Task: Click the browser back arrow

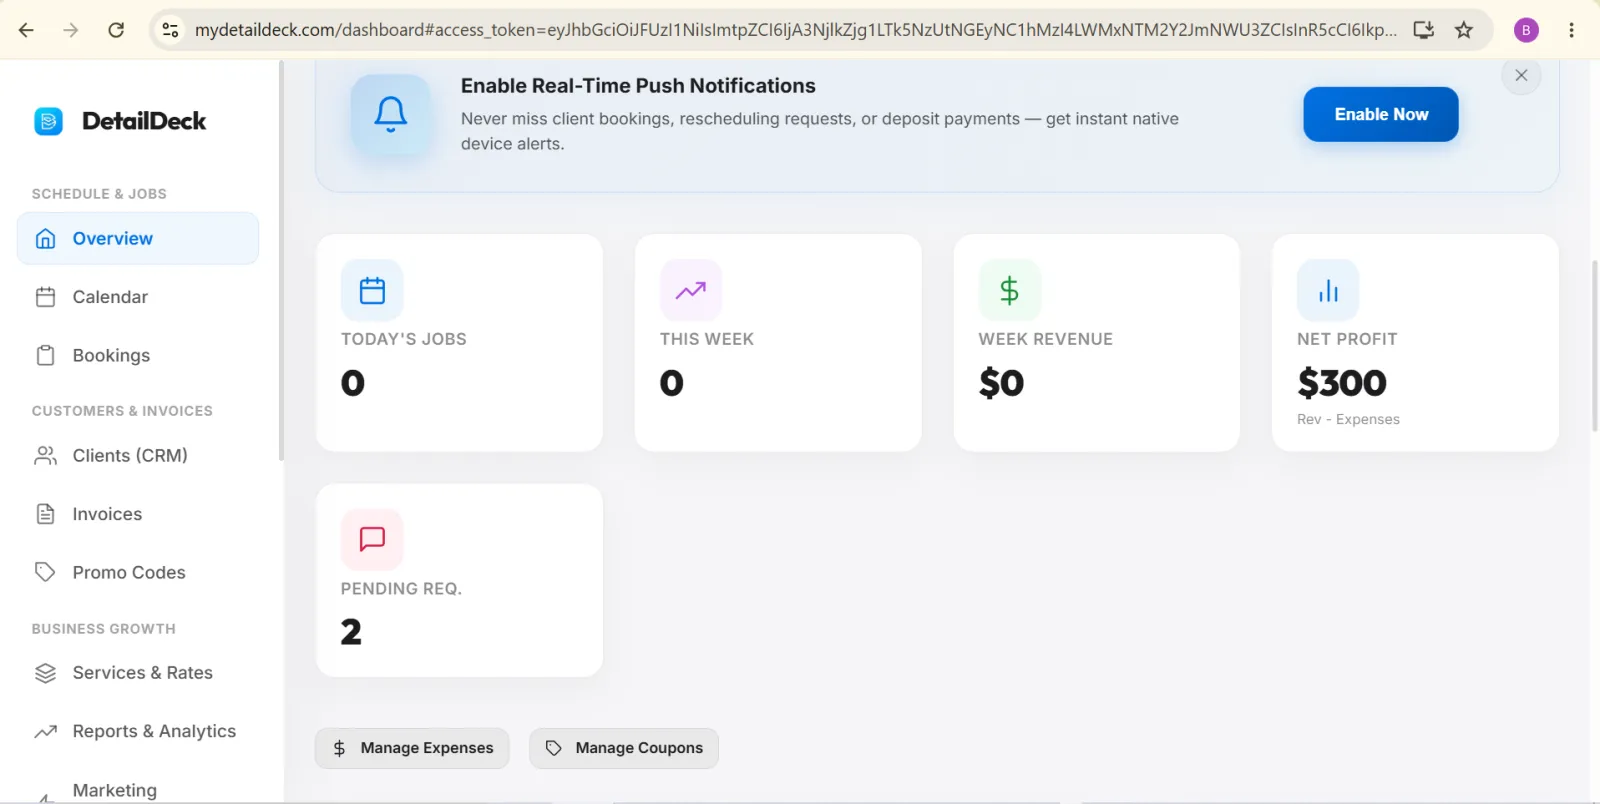Action: tap(26, 30)
